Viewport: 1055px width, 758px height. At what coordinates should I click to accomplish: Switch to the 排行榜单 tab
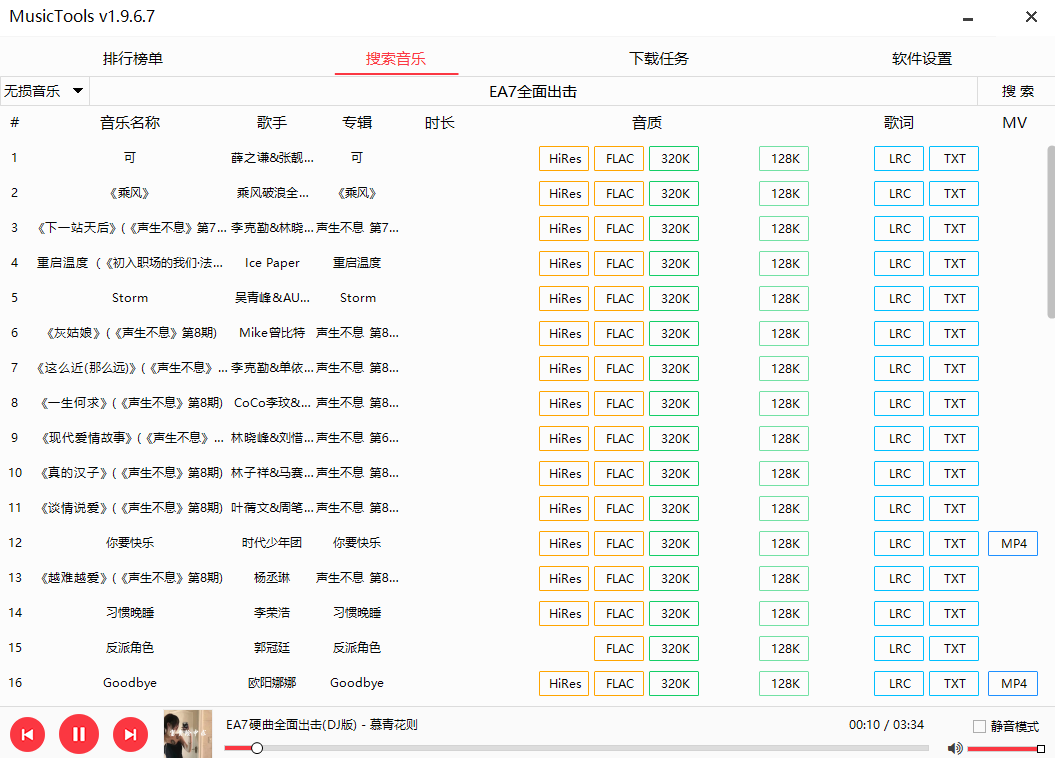(132, 59)
